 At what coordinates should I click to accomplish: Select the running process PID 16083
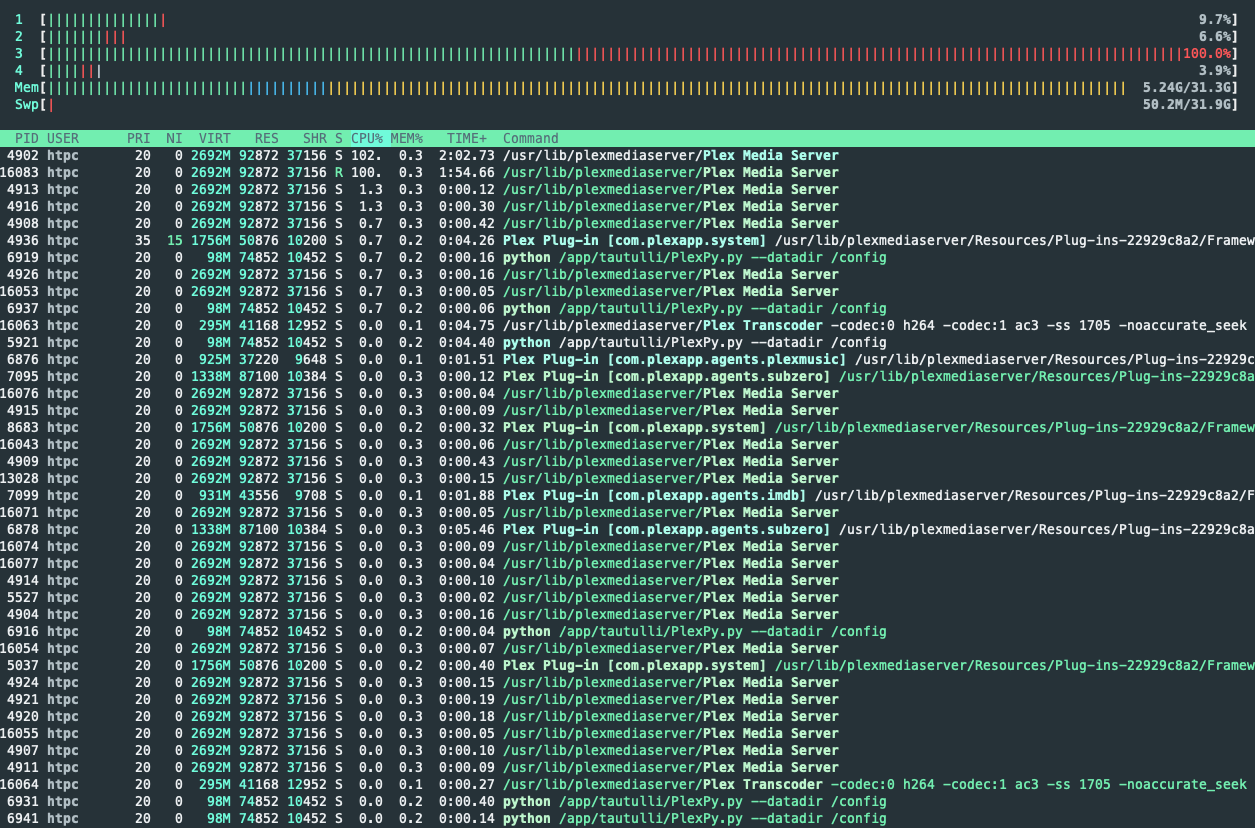(627, 172)
